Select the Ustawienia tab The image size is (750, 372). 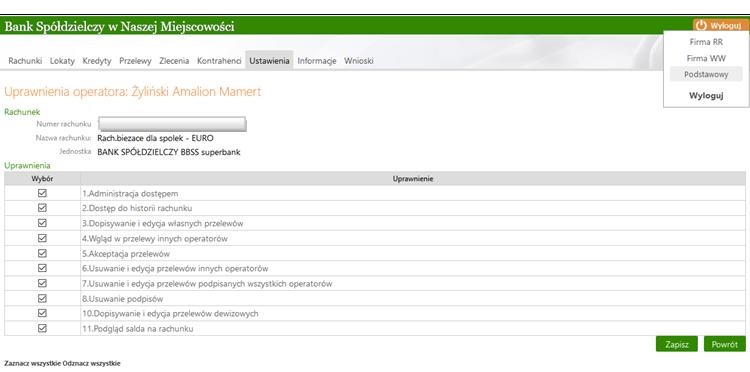point(269,61)
